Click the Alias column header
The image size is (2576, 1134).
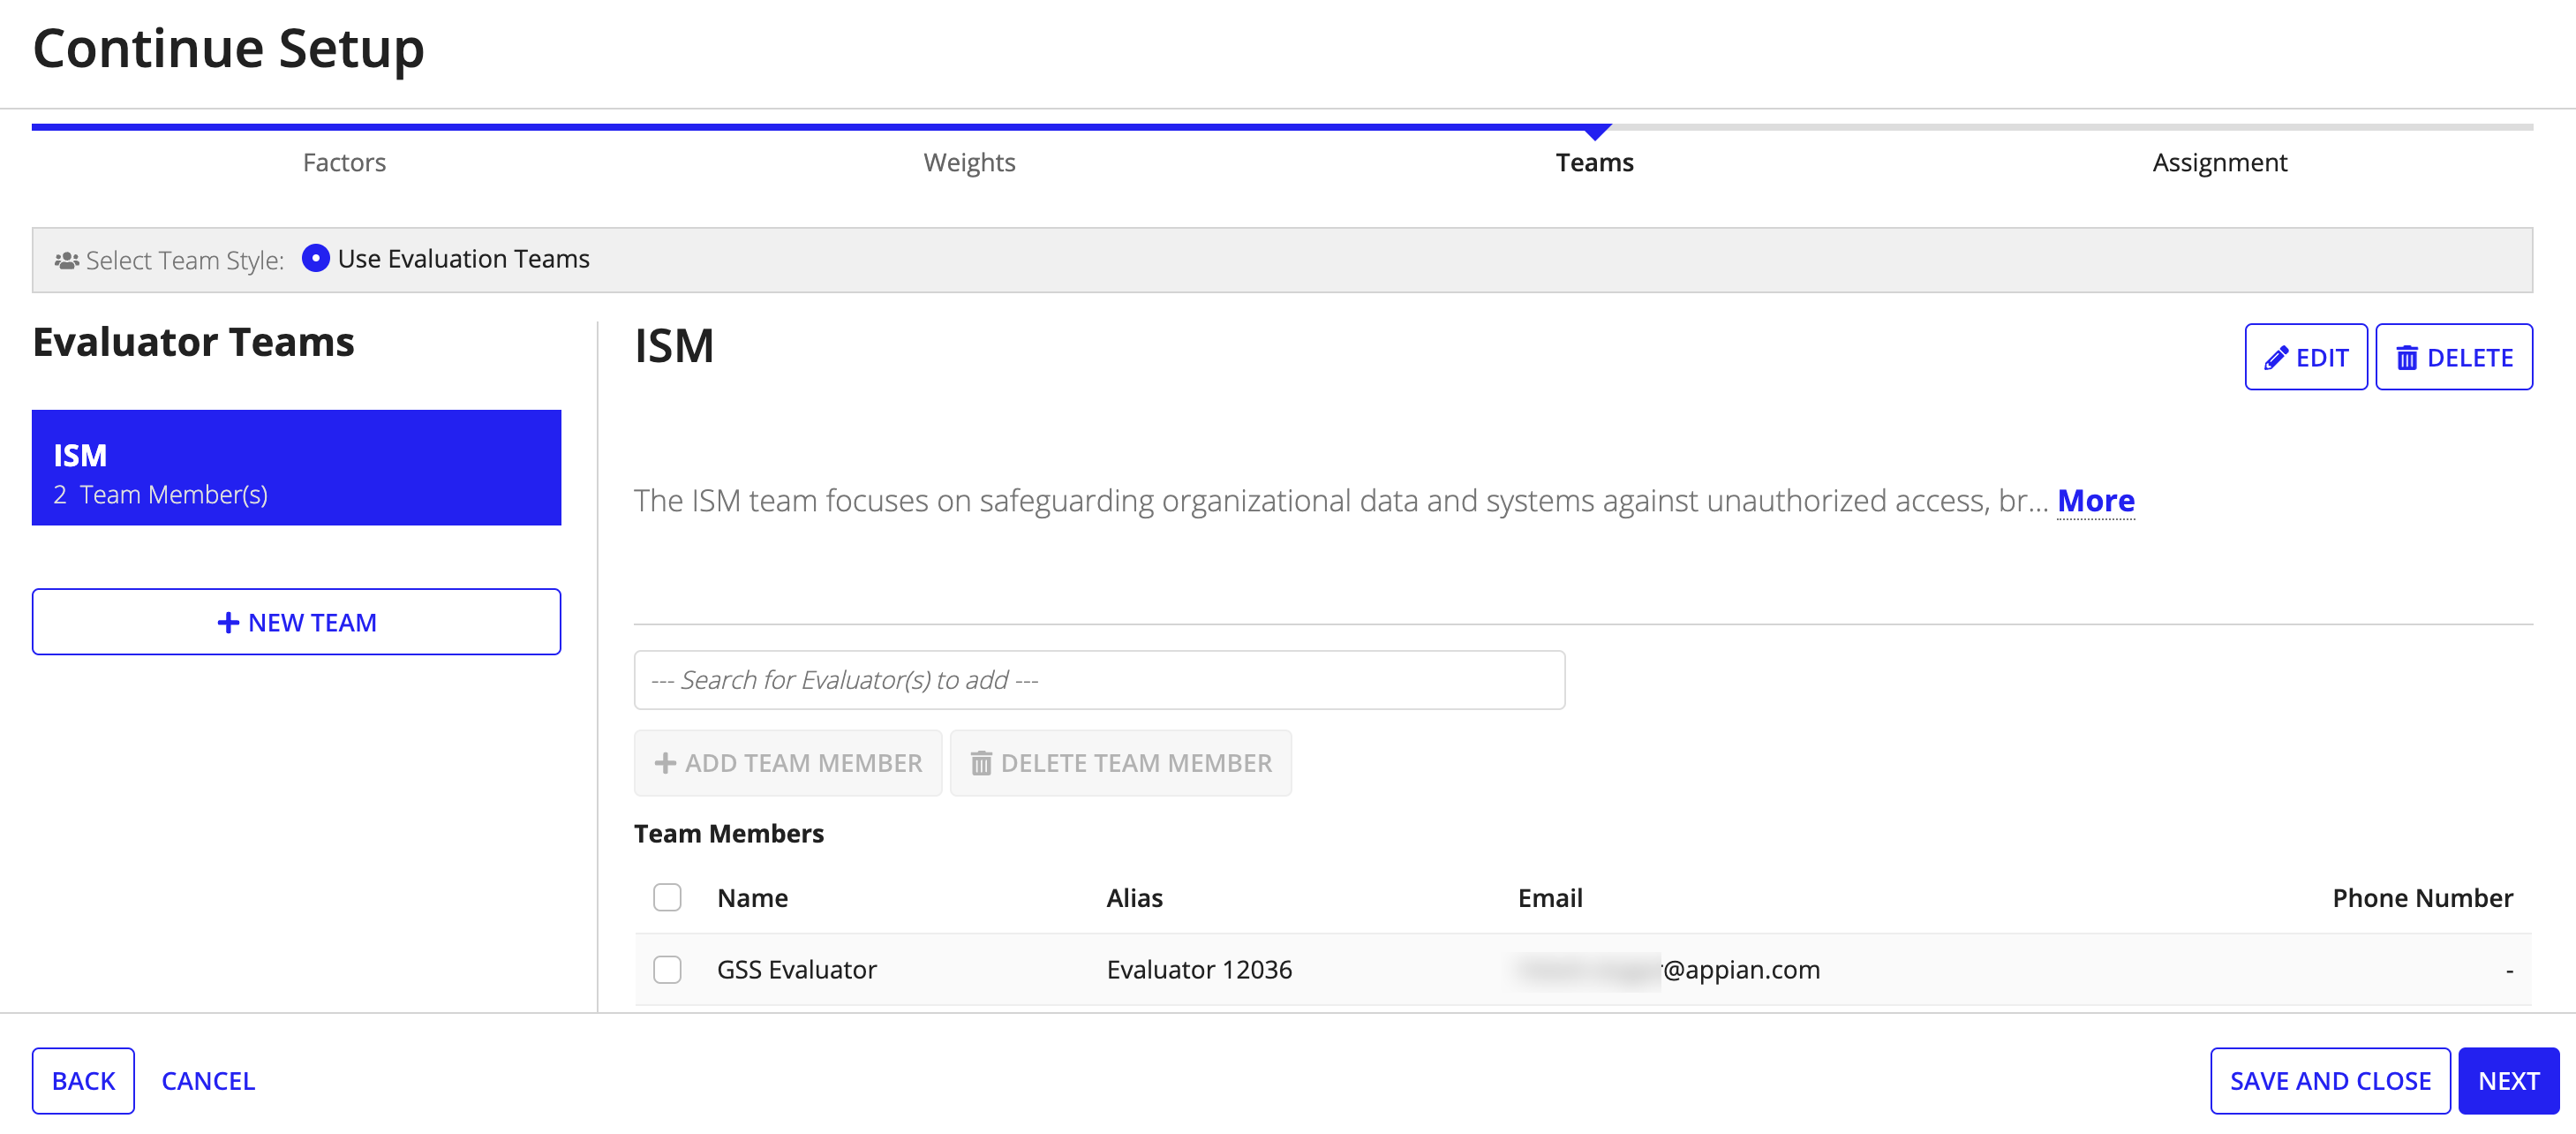pos(1134,898)
